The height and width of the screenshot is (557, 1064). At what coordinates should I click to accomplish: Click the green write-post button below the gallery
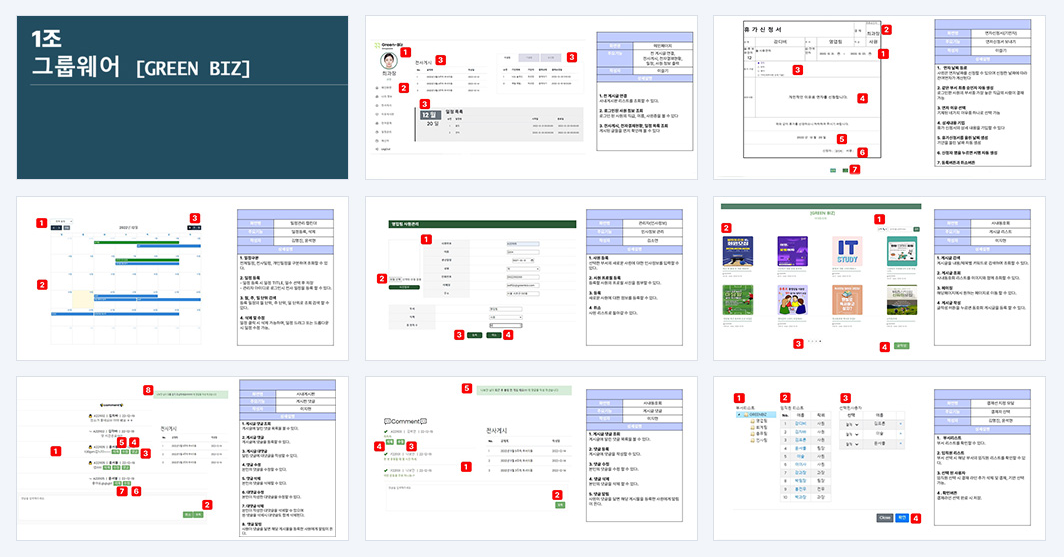[901, 346]
